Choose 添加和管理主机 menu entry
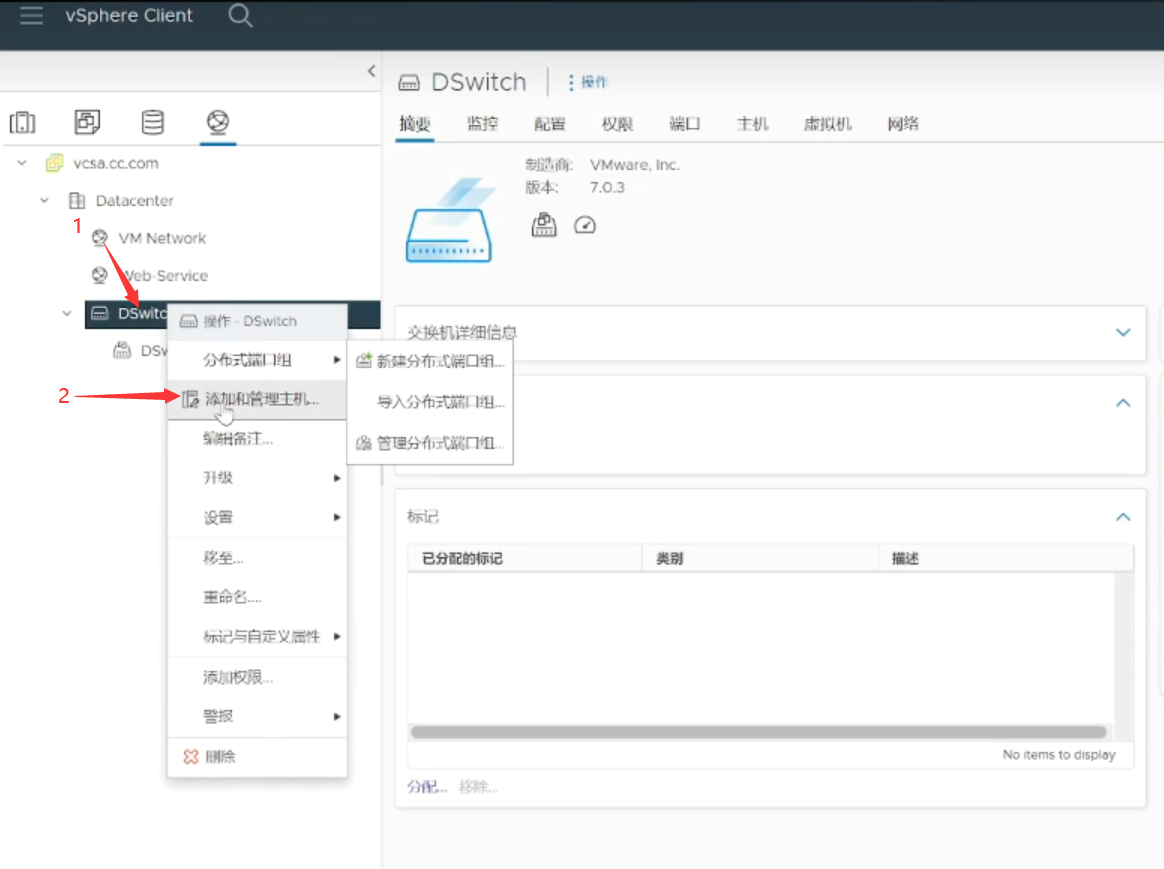 258,399
